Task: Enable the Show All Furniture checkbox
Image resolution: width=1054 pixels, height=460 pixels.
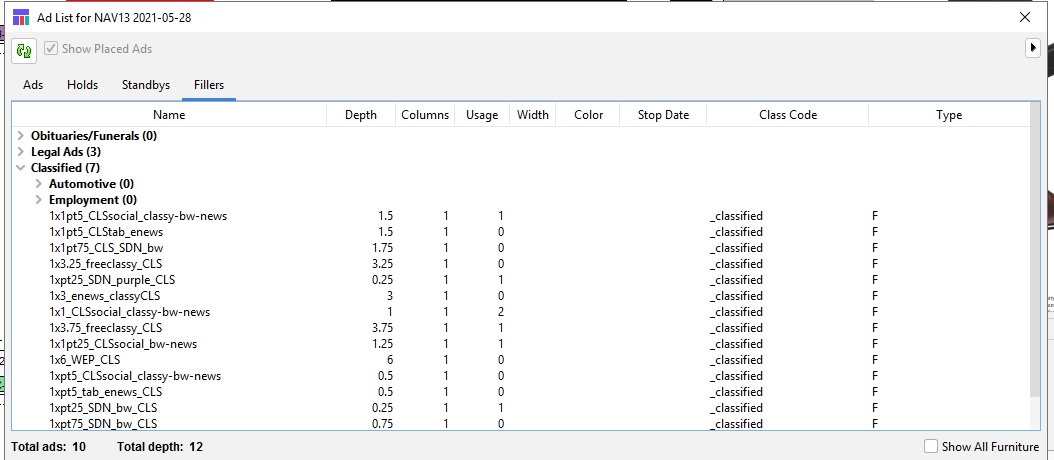Action: coord(931,447)
